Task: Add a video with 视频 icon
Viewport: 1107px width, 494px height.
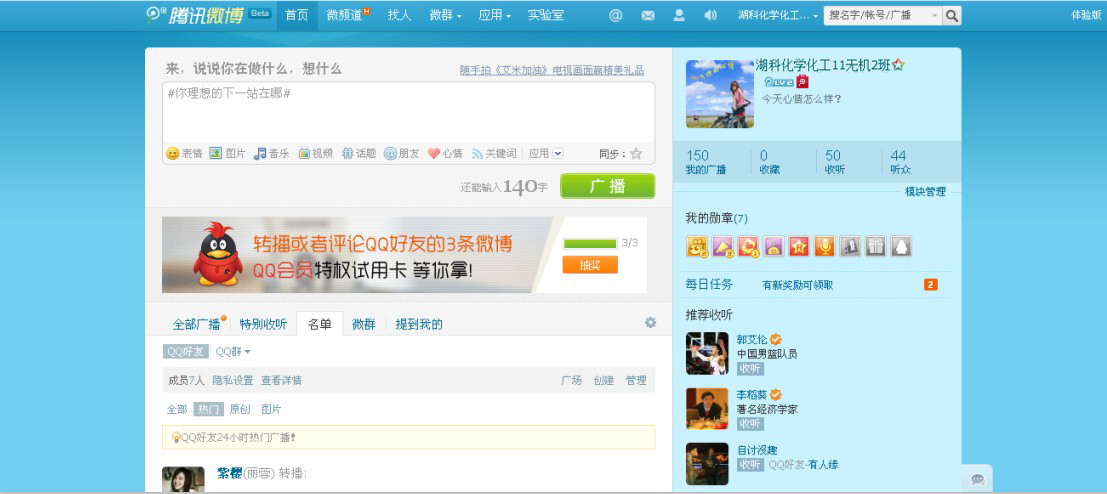Action: pos(316,153)
